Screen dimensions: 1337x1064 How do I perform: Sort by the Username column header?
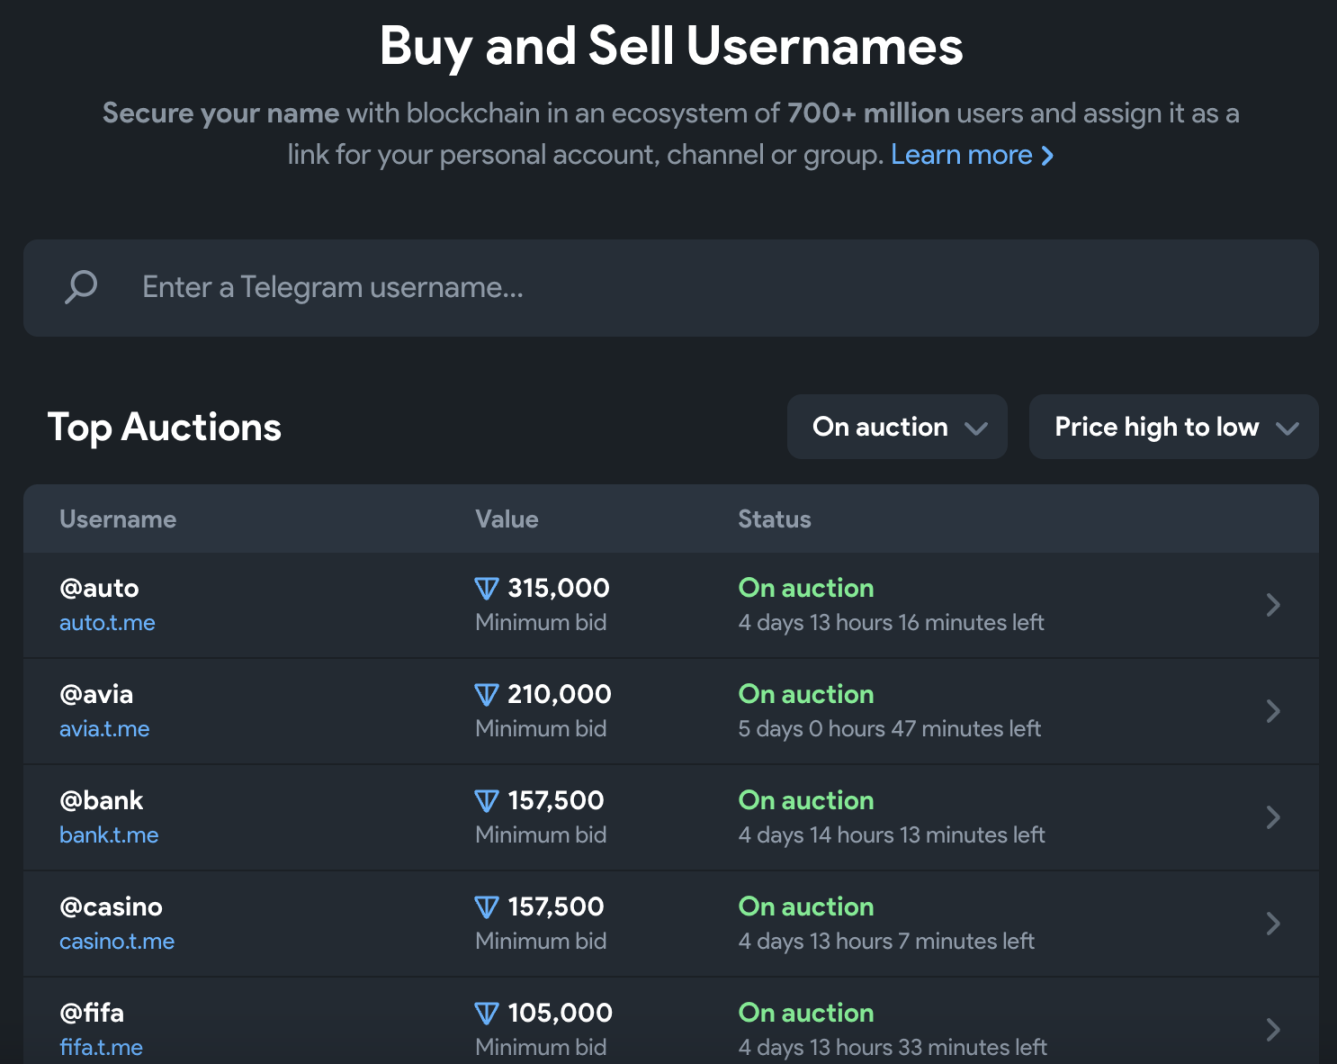click(x=118, y=519)
